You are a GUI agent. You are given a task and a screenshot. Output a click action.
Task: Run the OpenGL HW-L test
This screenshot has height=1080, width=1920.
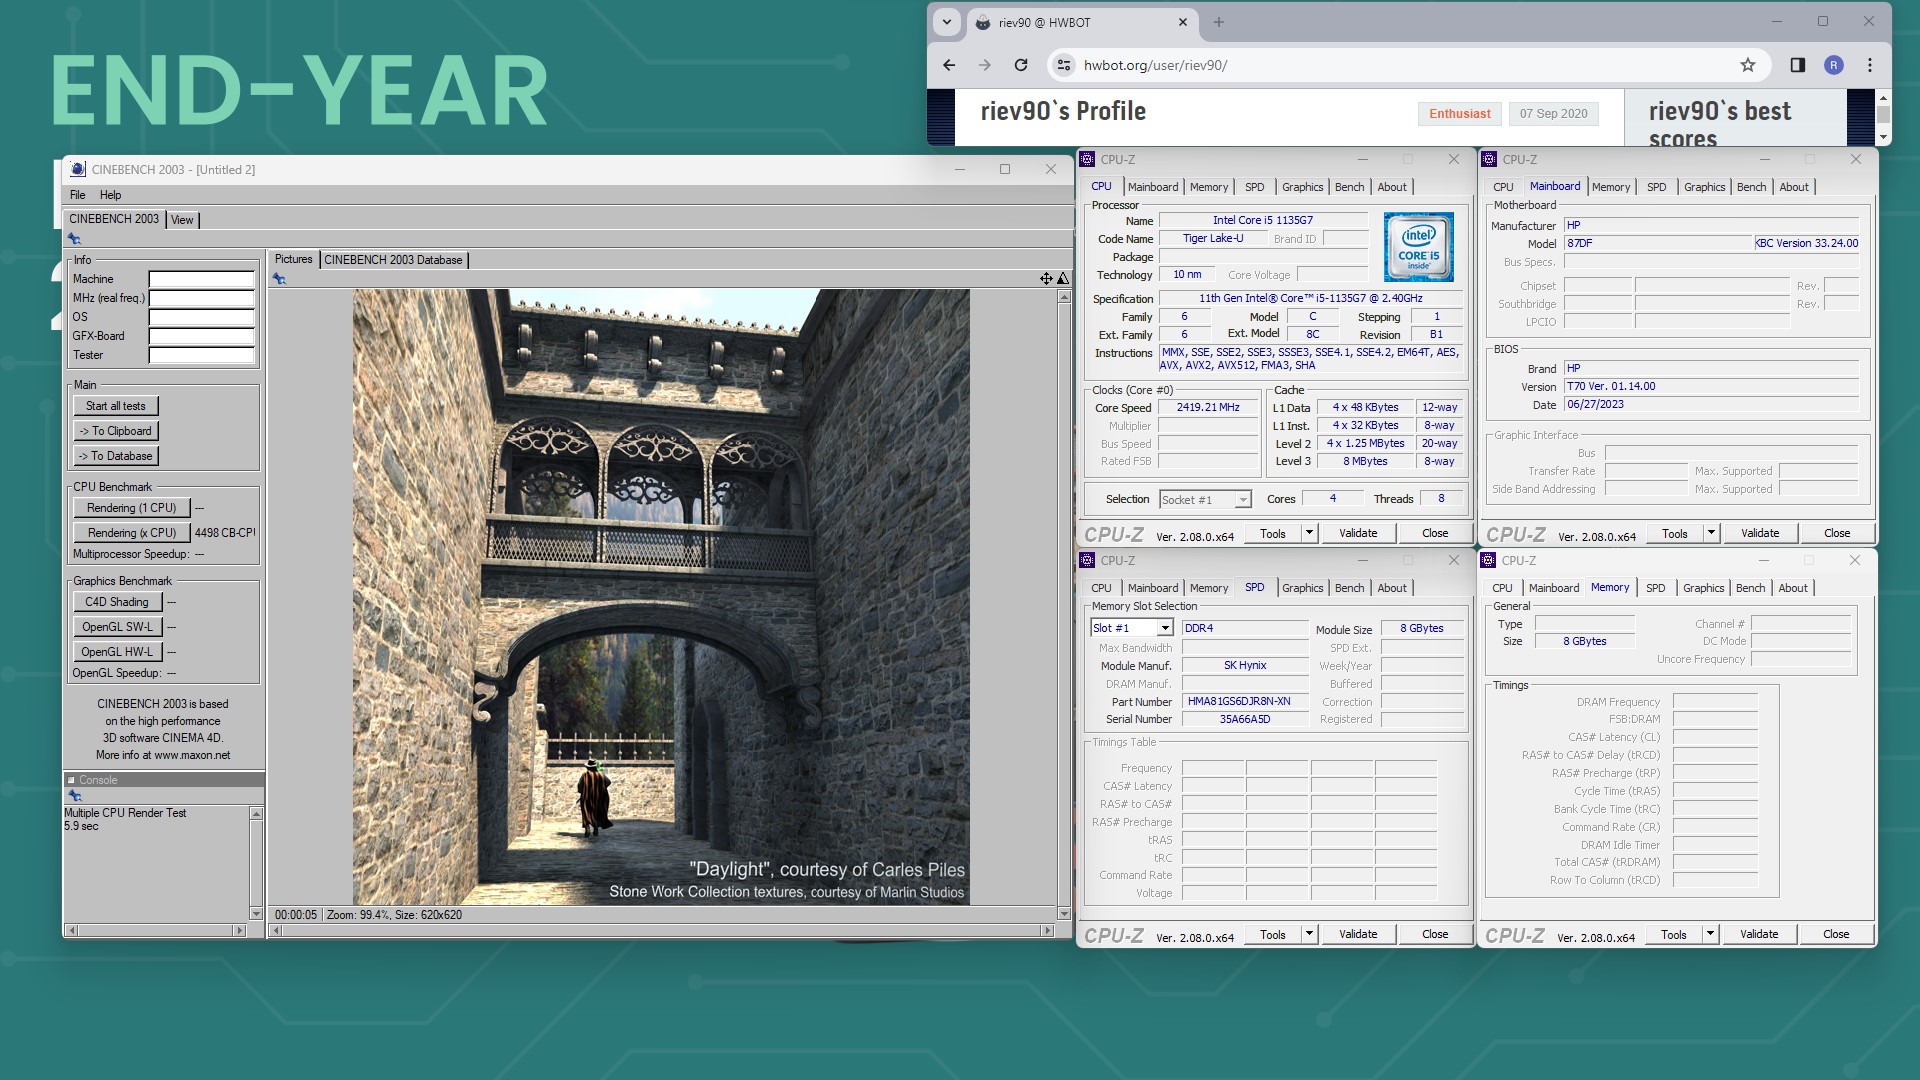(117, 652)
